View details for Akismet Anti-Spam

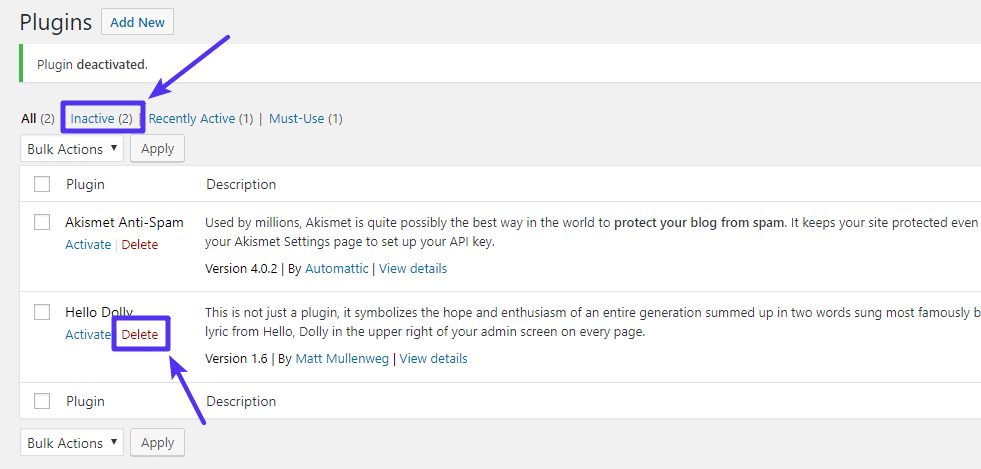click(413, 269)
